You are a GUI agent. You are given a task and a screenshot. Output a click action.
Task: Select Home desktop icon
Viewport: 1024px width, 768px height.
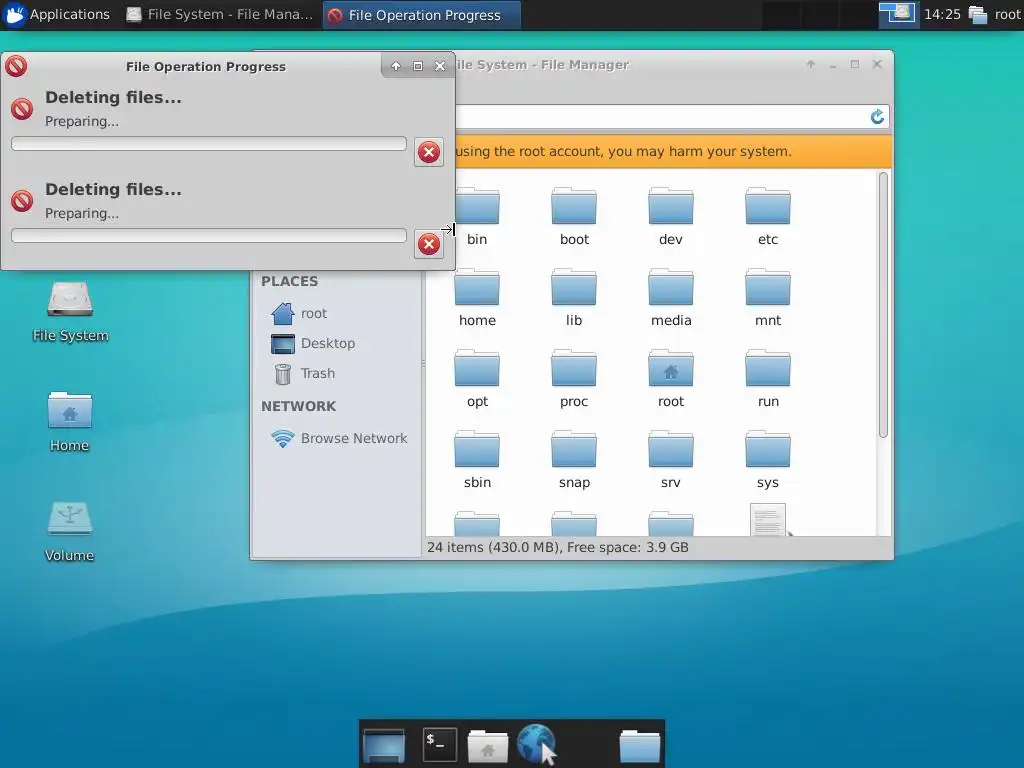(69, 422)
